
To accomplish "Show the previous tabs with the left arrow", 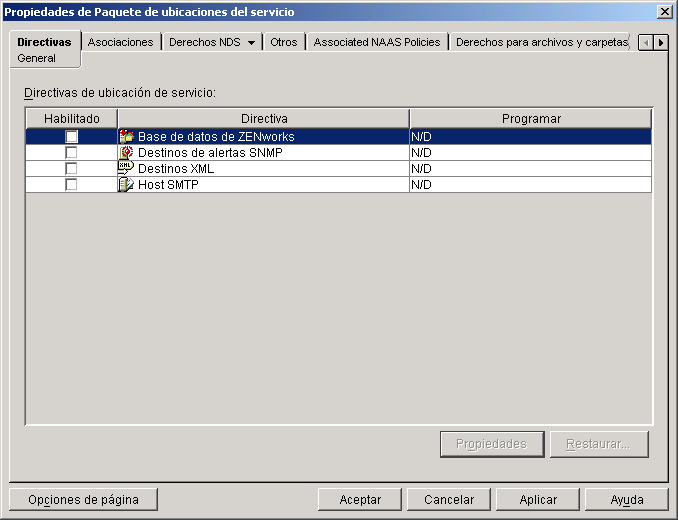I will coord(646,43).
